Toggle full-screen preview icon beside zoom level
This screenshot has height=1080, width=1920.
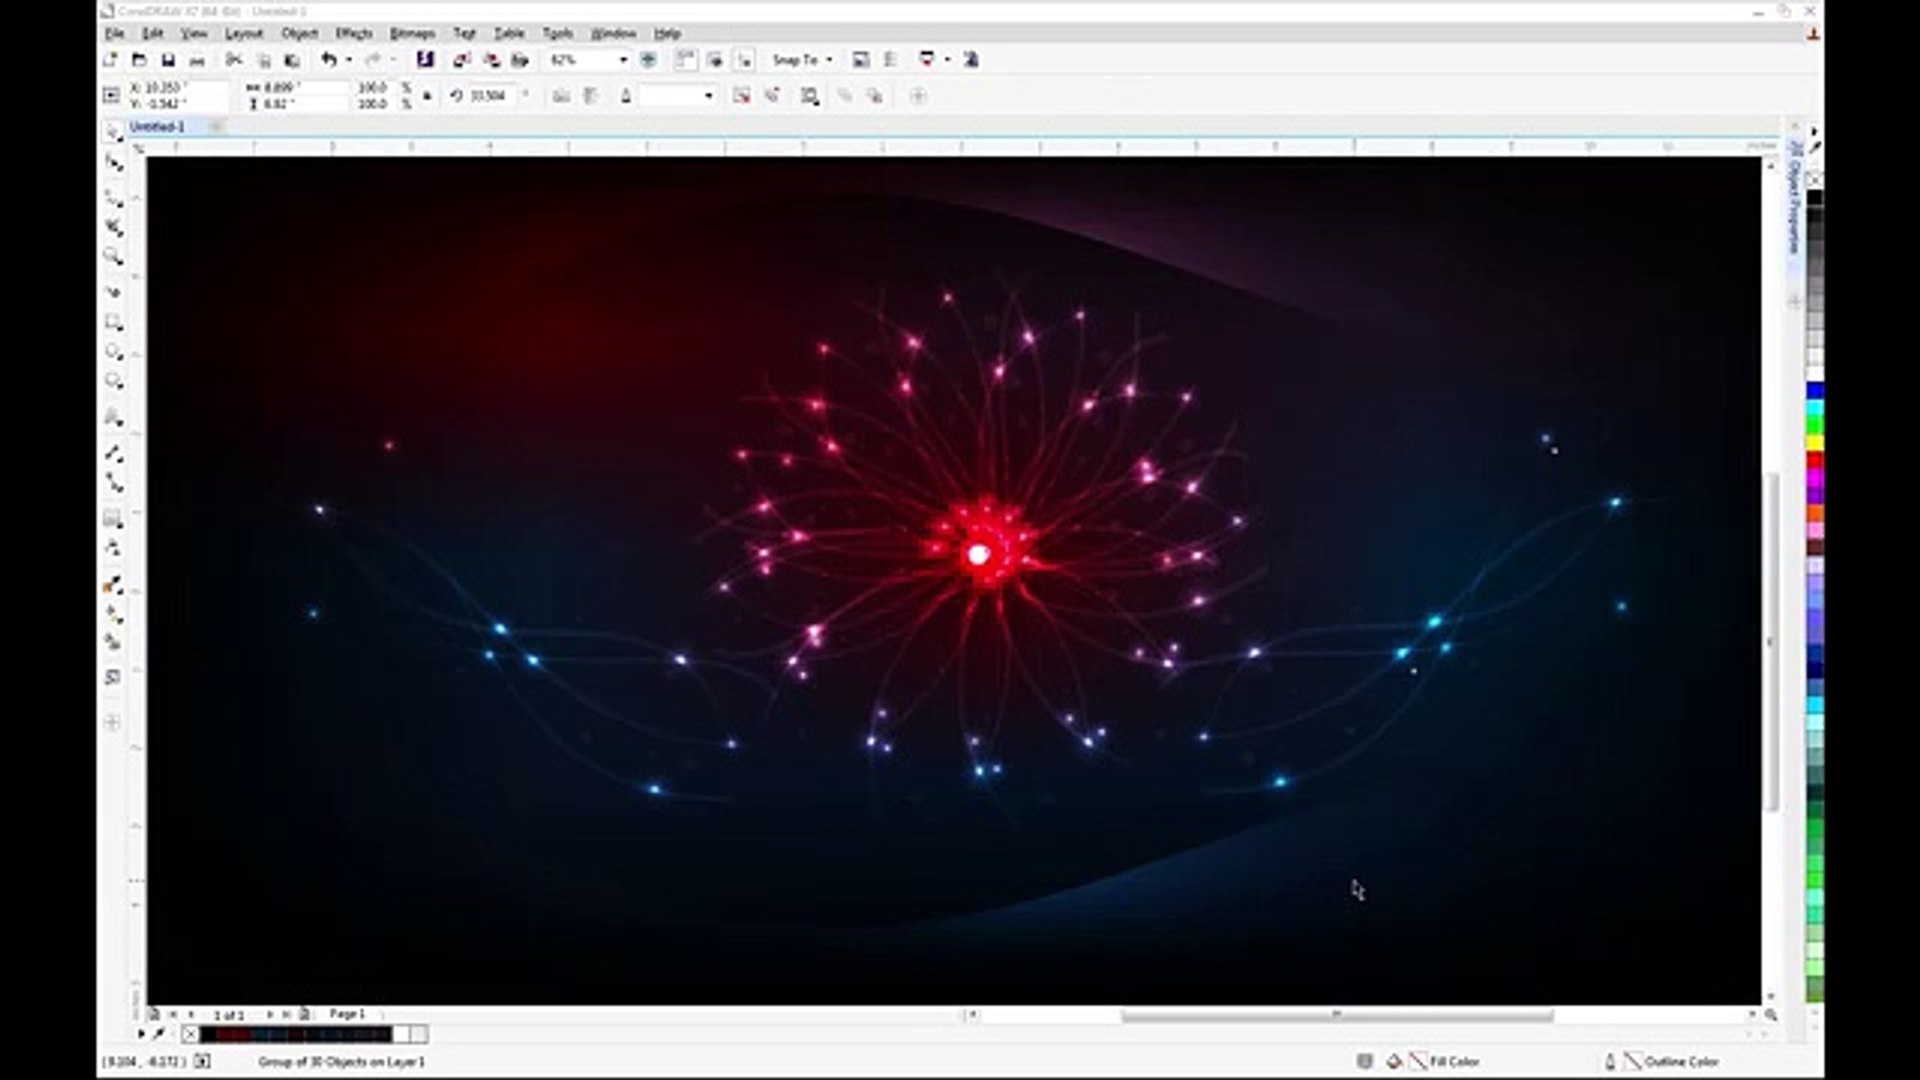648,60
